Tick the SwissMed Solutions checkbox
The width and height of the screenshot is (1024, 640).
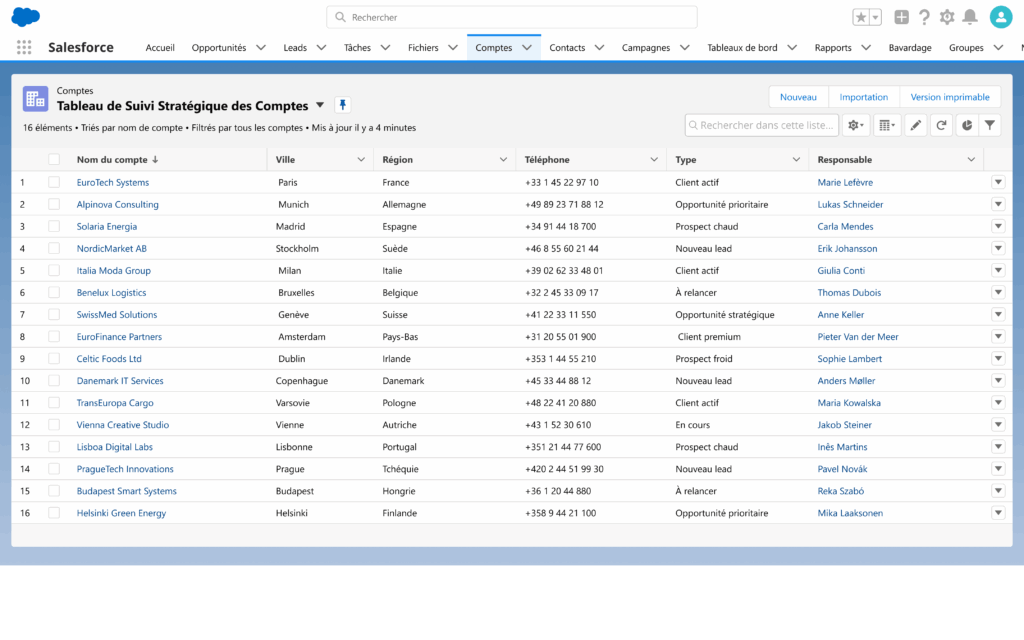(54, 315)
